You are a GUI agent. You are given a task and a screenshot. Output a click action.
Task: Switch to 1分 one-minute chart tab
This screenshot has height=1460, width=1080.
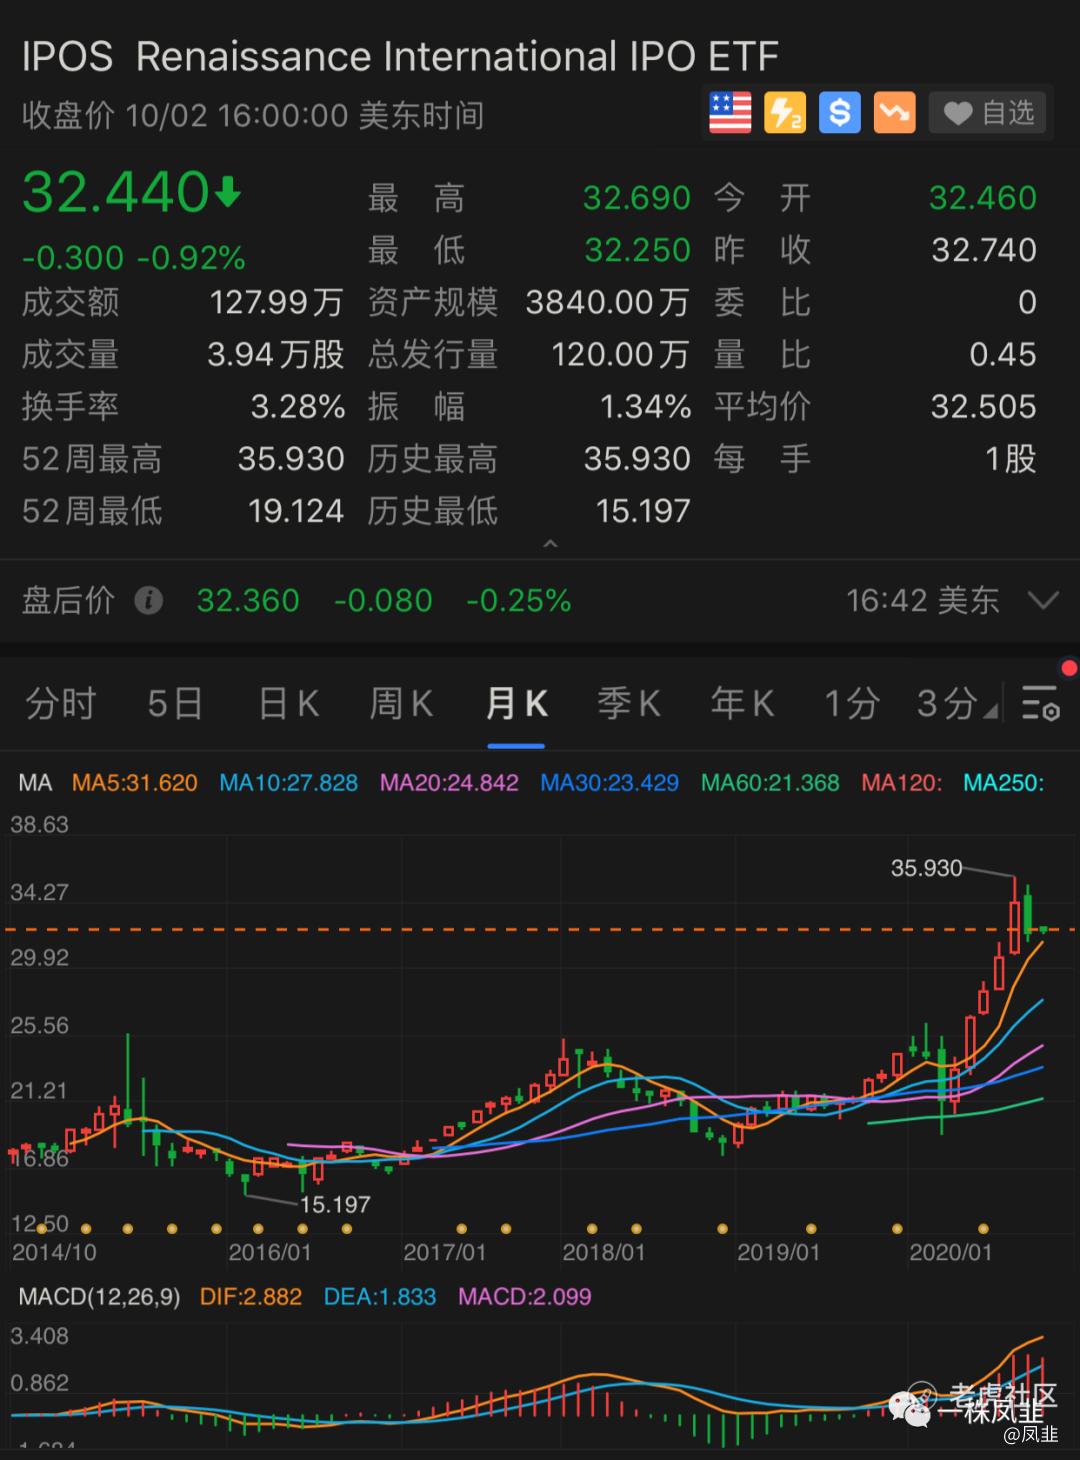pyautogui.click(x=851, y=704)
